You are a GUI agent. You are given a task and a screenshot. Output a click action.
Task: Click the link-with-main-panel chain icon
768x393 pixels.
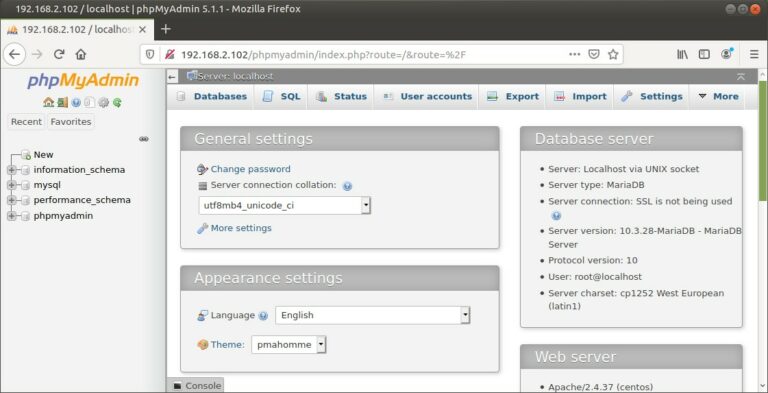point(144,139)
